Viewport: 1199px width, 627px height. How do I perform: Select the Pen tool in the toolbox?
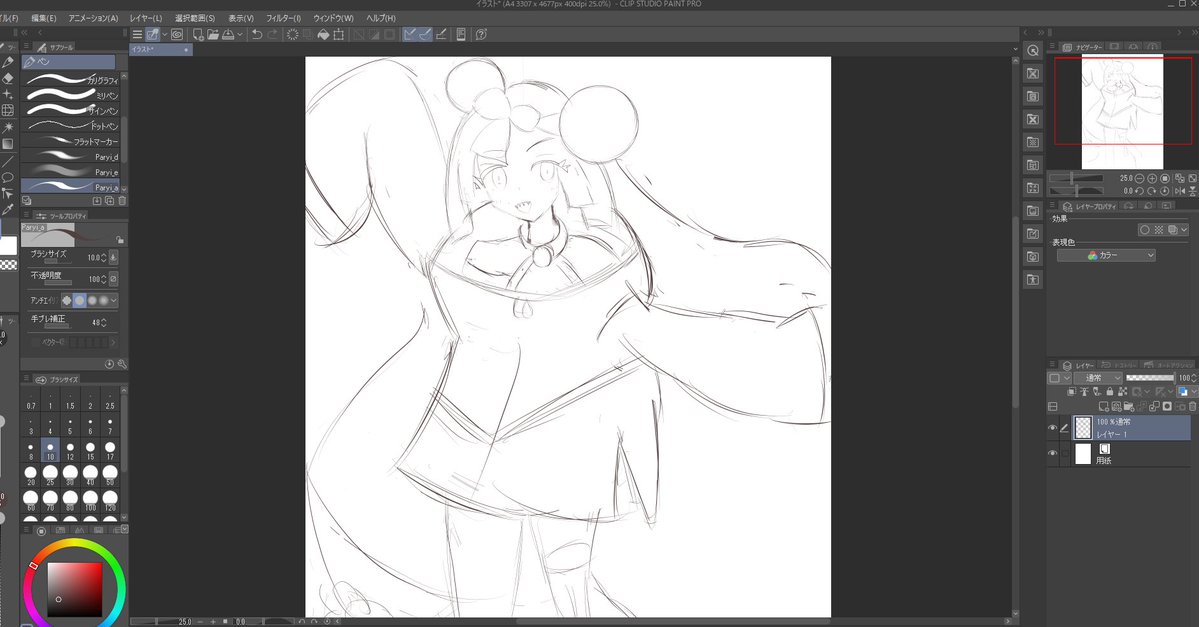click(8, 62)
